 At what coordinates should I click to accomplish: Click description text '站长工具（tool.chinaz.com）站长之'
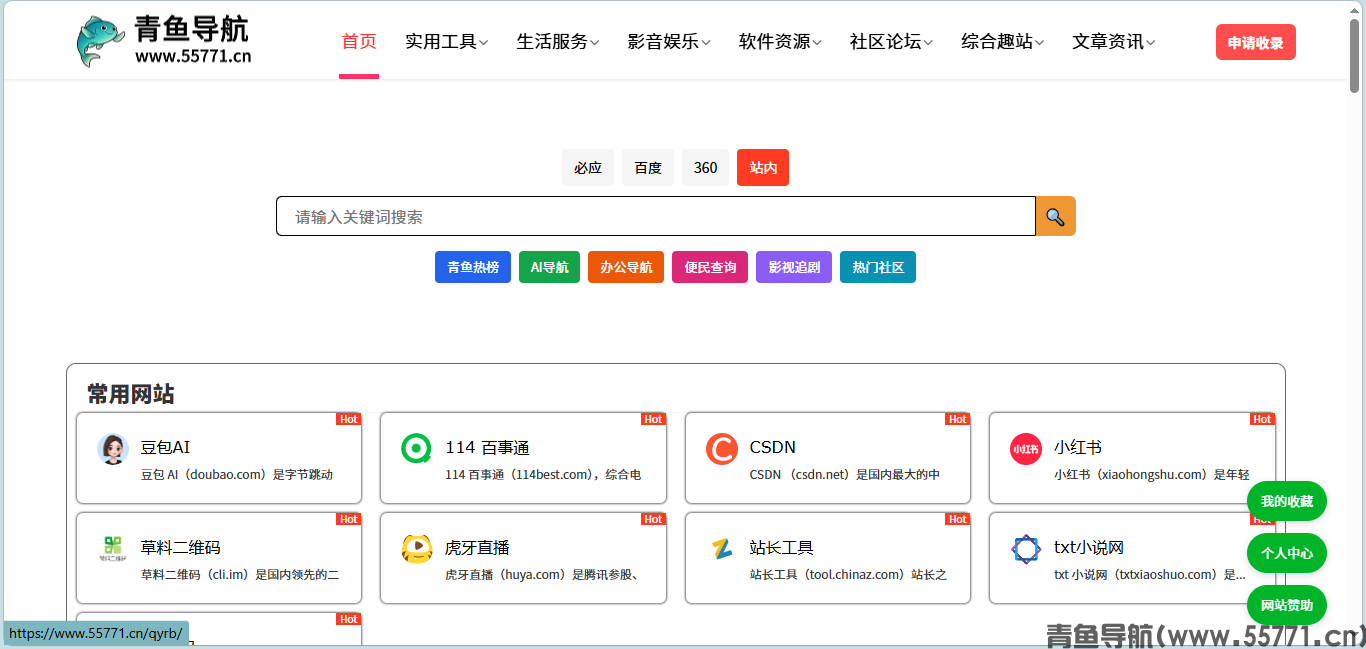click(848, 575)
